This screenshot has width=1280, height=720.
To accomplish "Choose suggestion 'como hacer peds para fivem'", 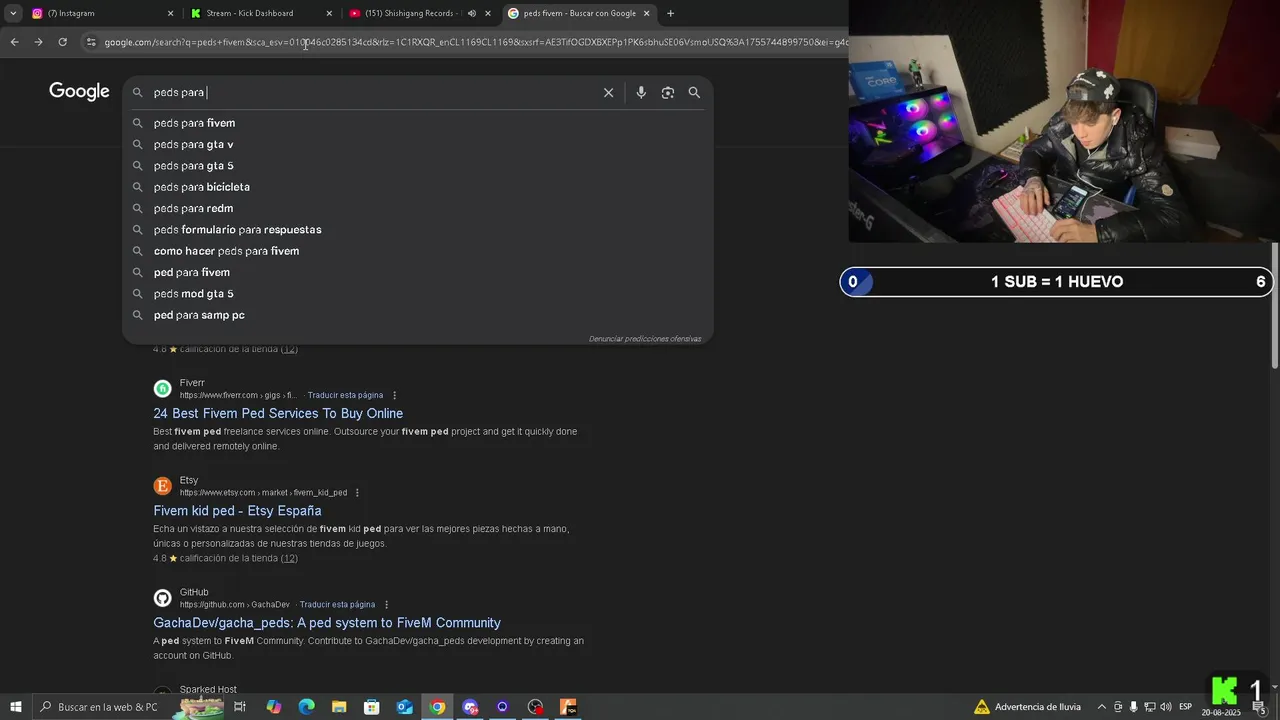I will [x=417, y=251].
